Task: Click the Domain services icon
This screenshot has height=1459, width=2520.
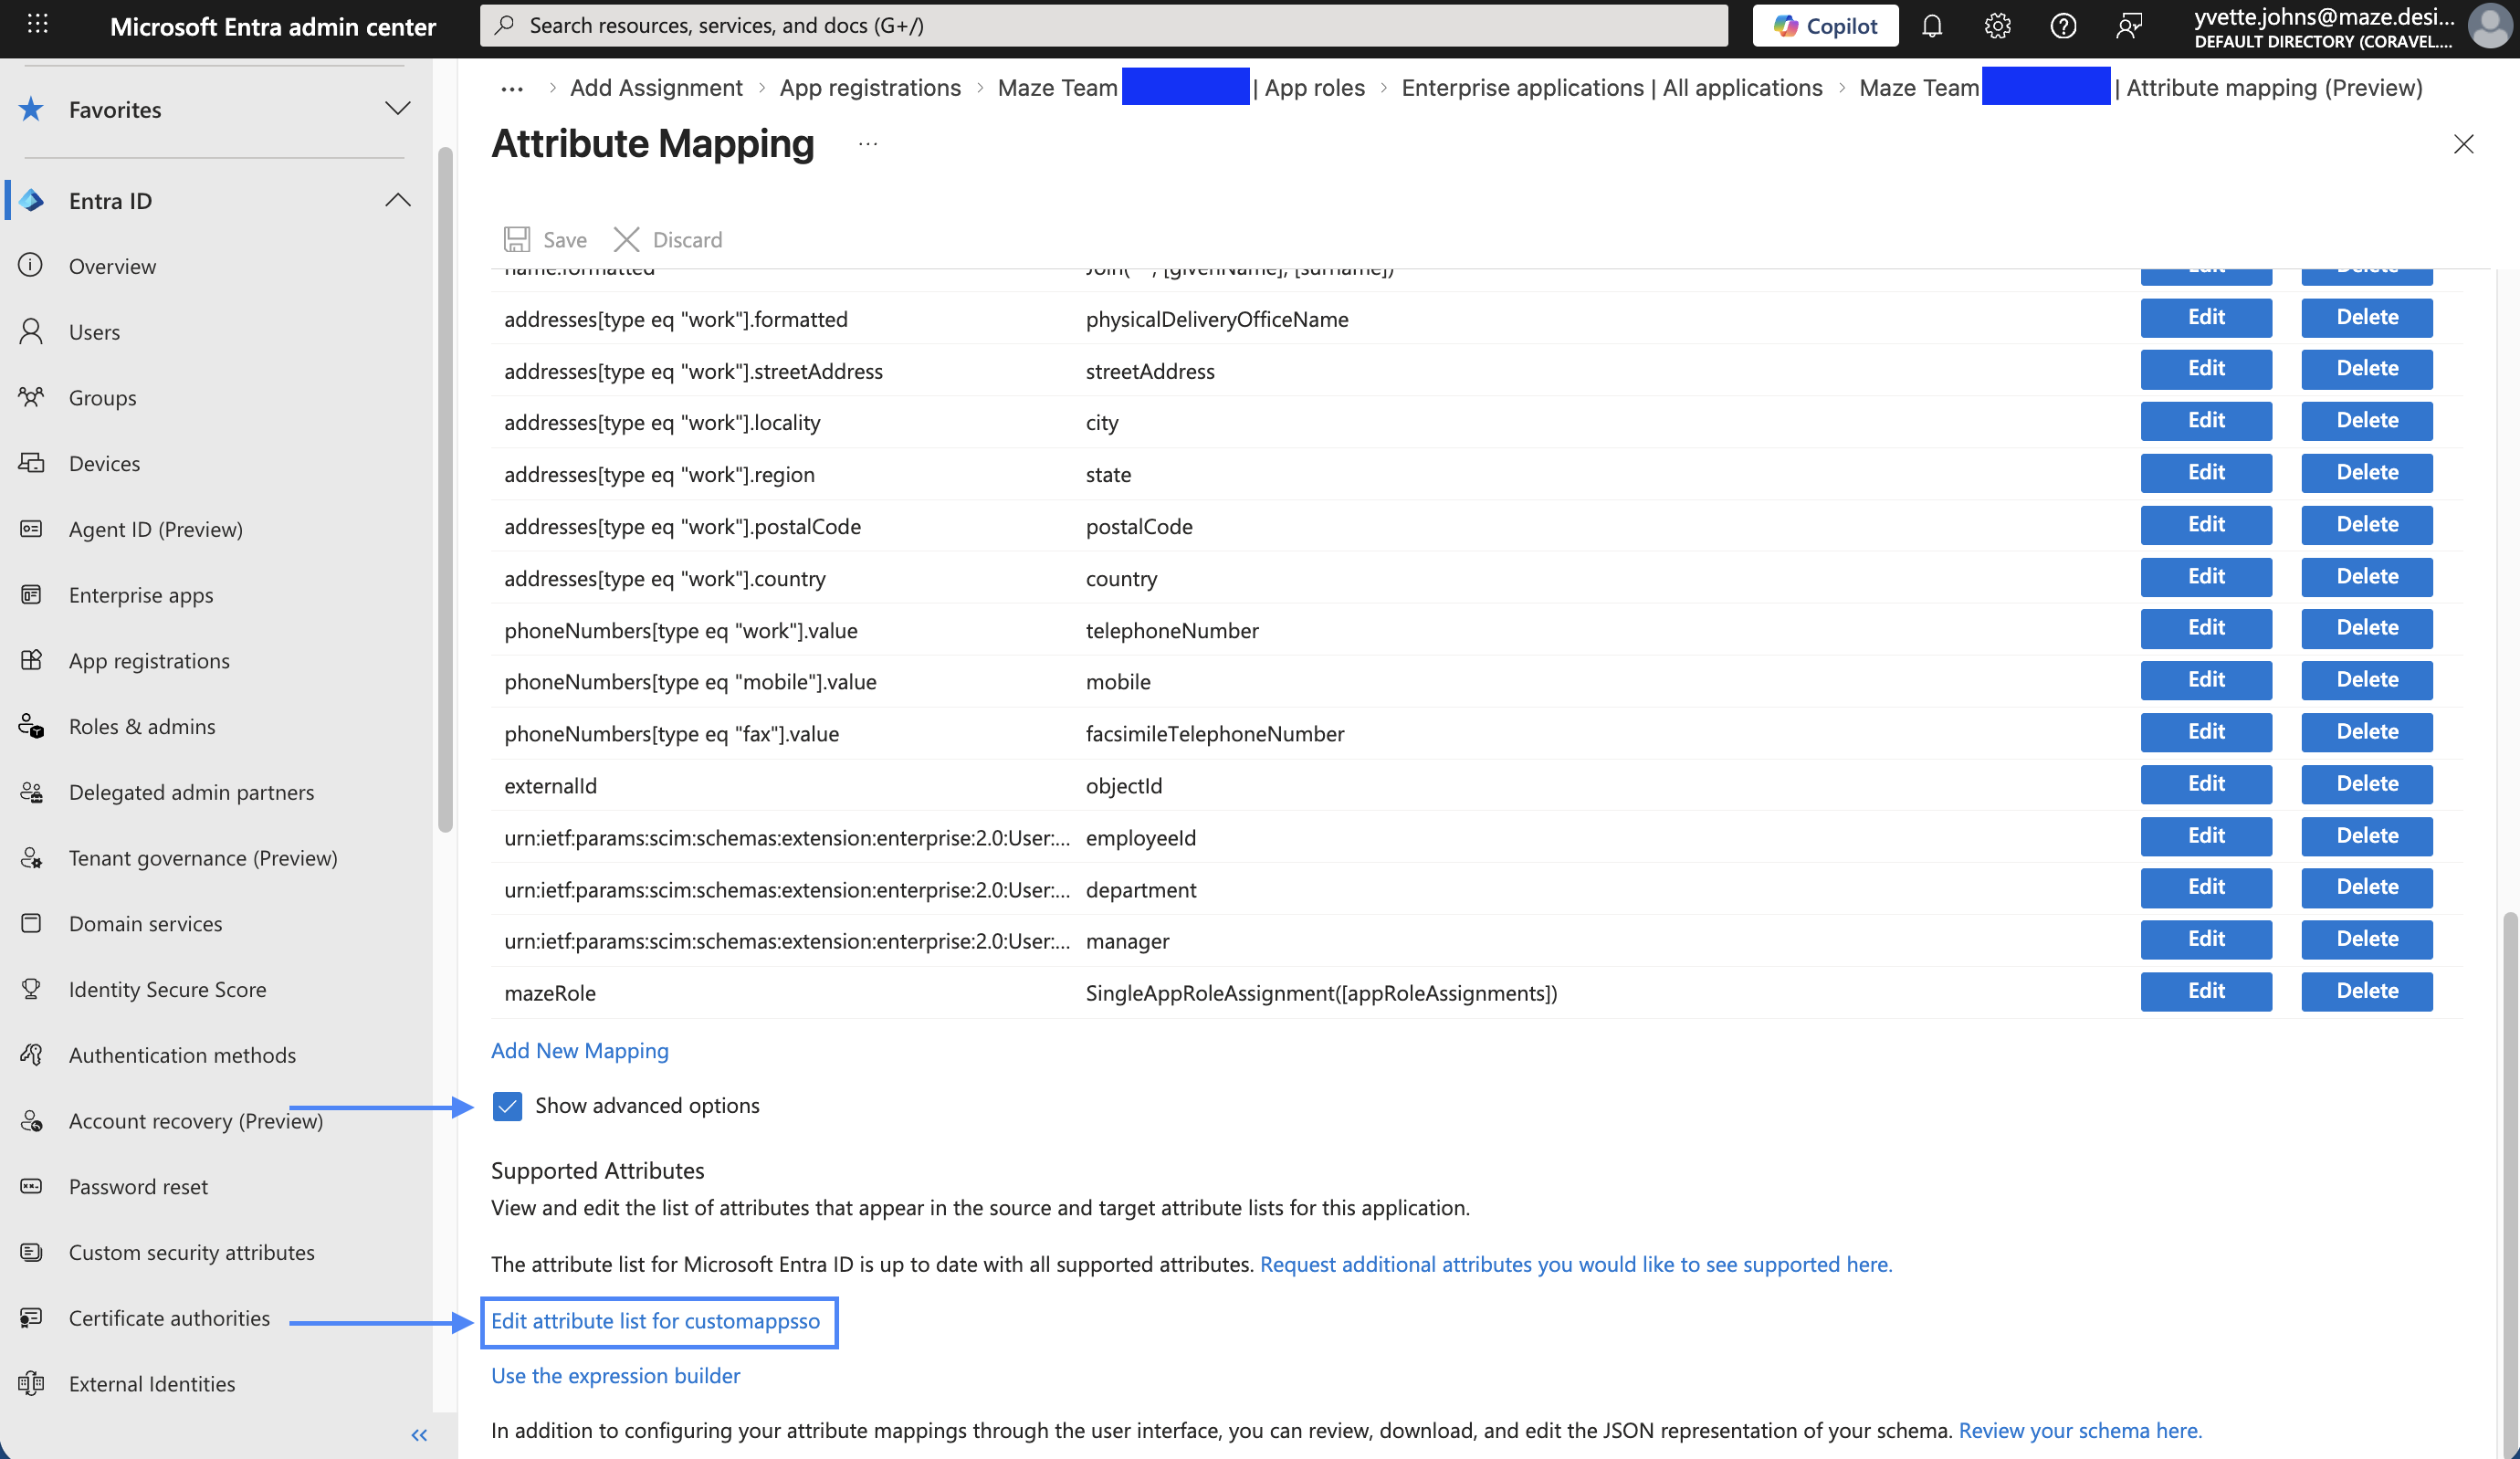Action: (31, 923)
